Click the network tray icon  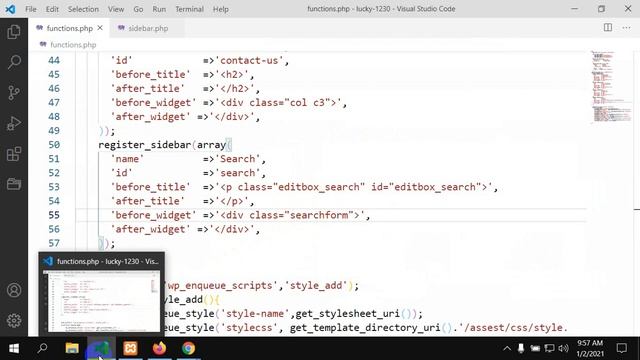point(549,348)
